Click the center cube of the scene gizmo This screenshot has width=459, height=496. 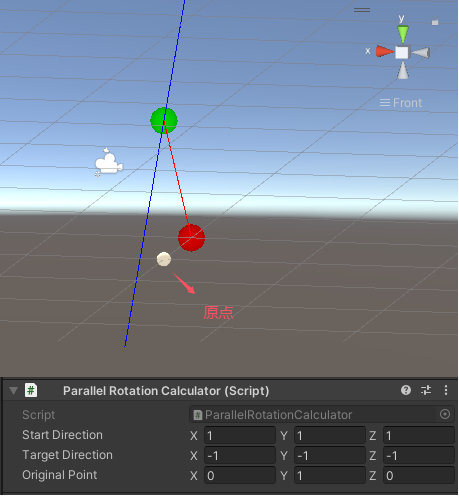click(402, 52)
